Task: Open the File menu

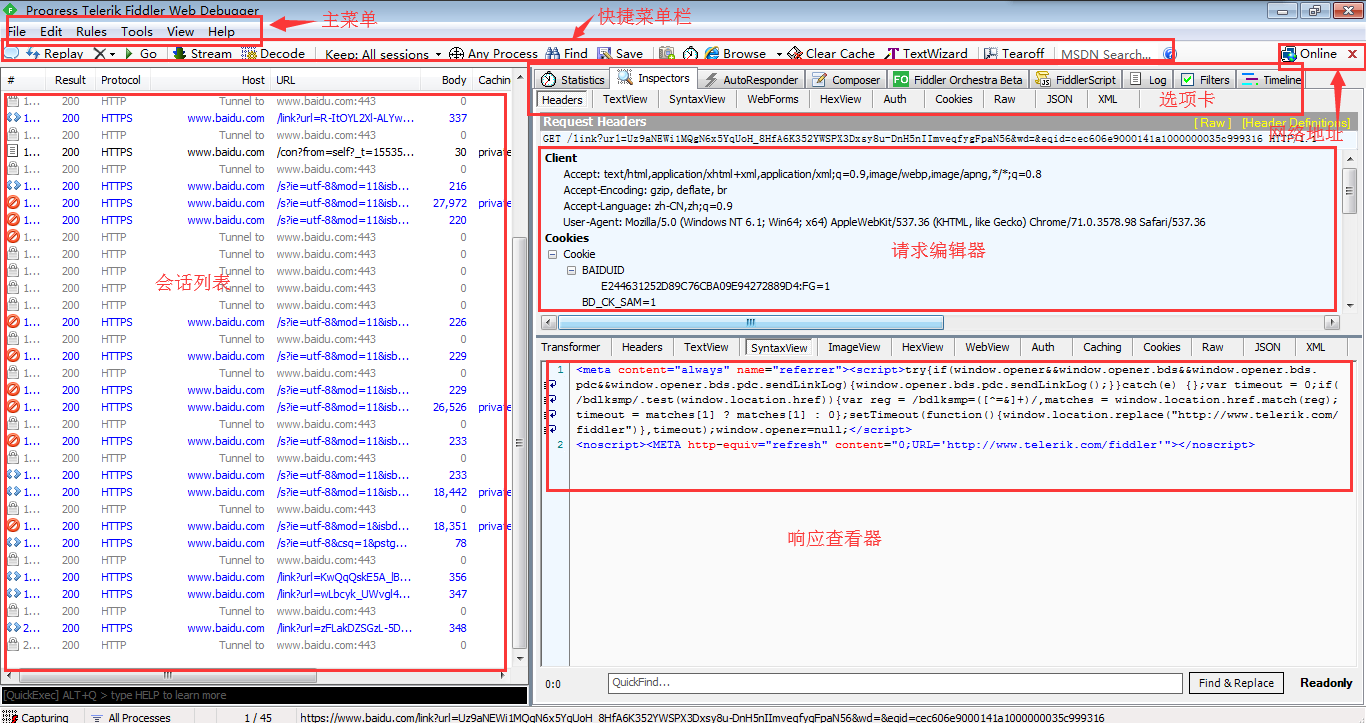Action: click(16, 31)
